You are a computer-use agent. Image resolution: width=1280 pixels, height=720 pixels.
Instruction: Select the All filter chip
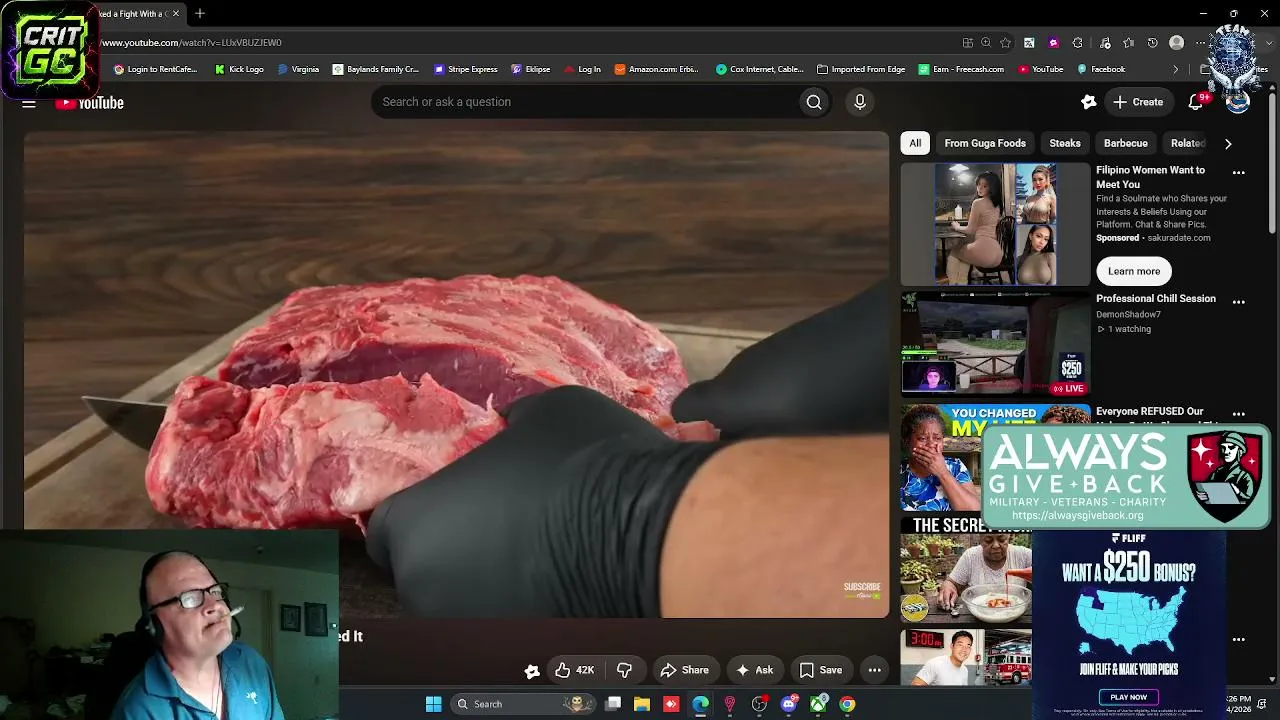click(x=915, y=144)
